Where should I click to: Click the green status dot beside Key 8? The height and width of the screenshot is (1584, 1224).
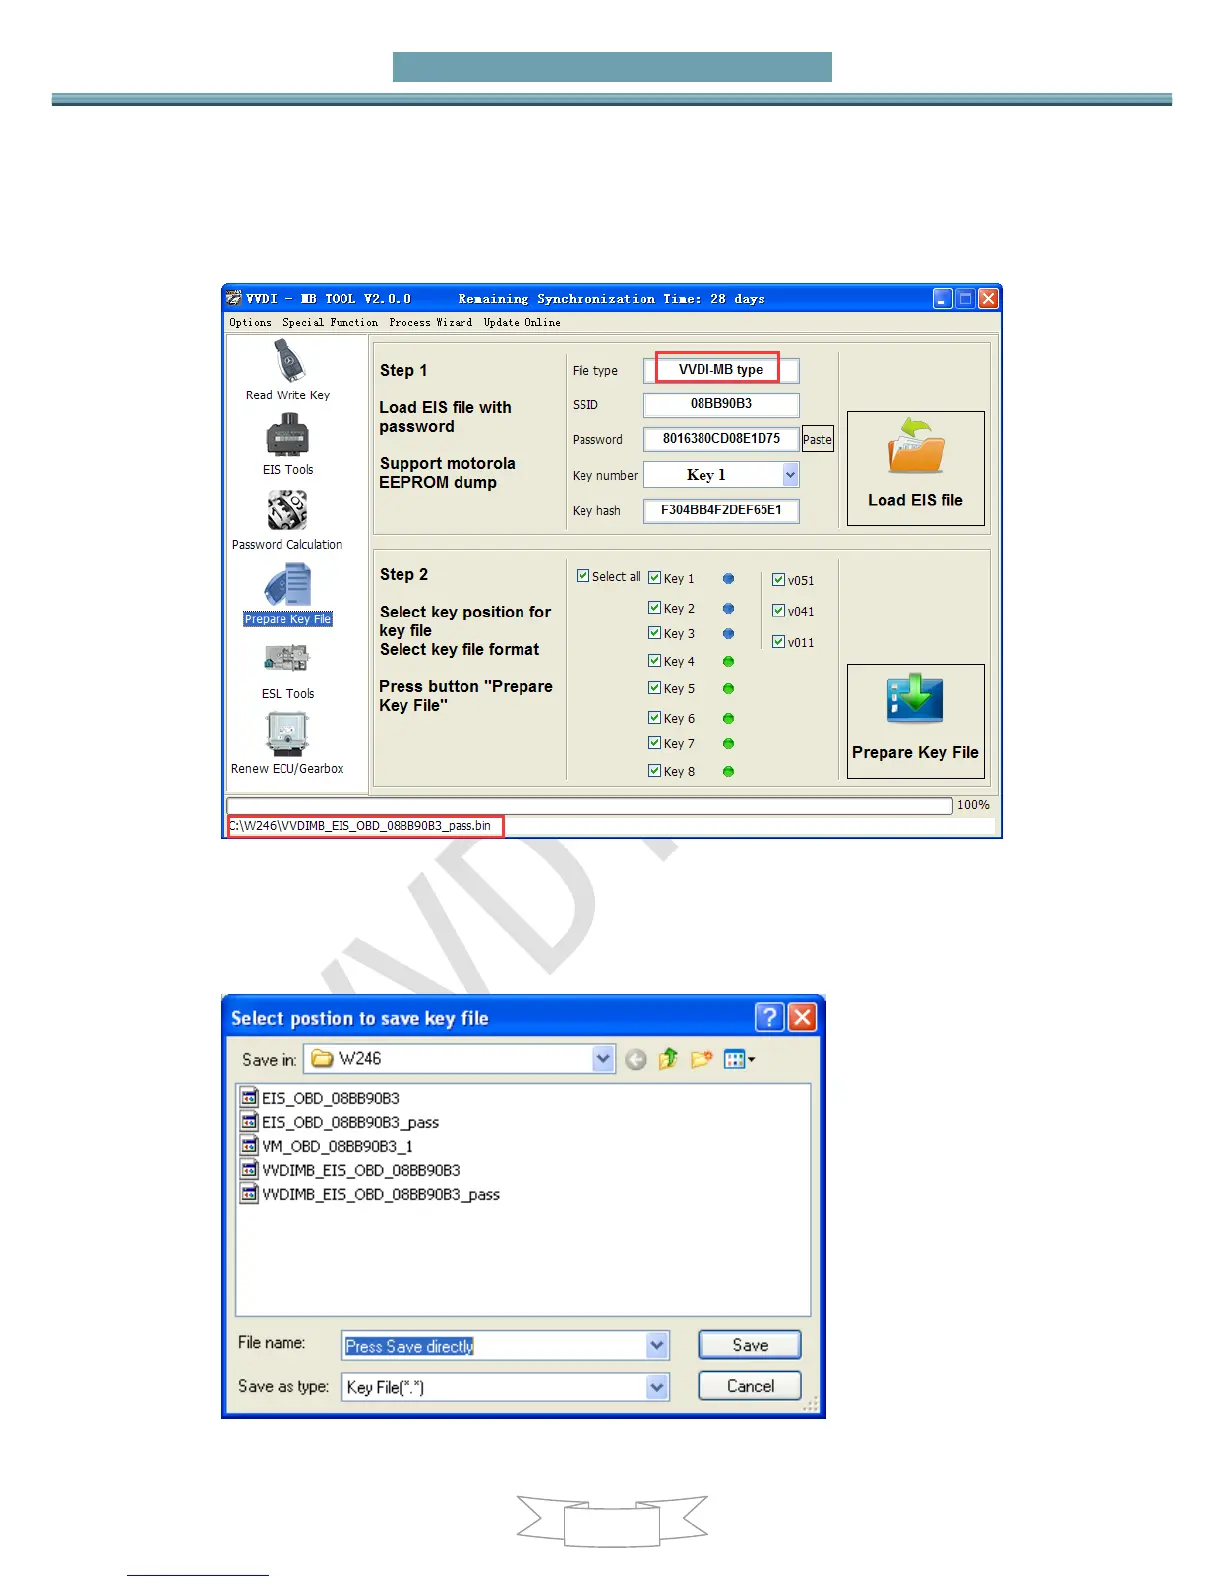[728, 771]
